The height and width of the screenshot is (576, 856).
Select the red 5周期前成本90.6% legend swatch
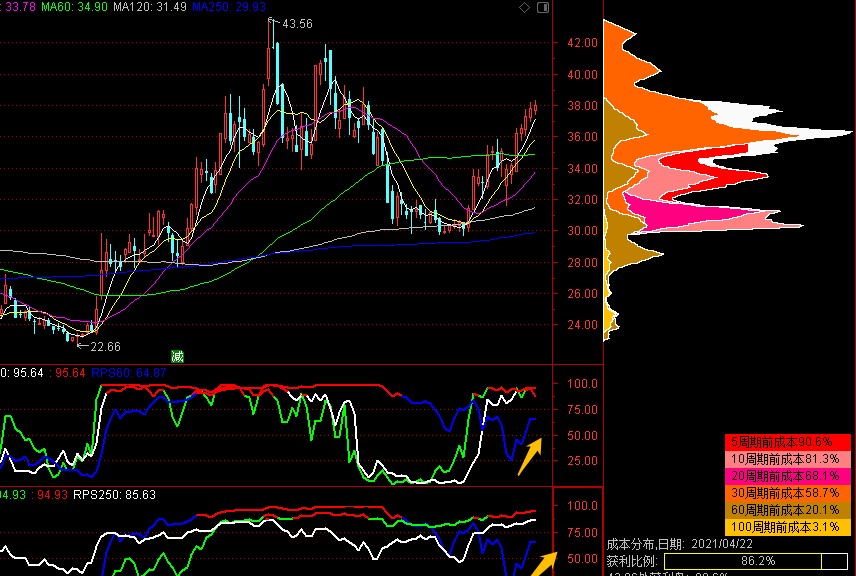pos(787,442)
